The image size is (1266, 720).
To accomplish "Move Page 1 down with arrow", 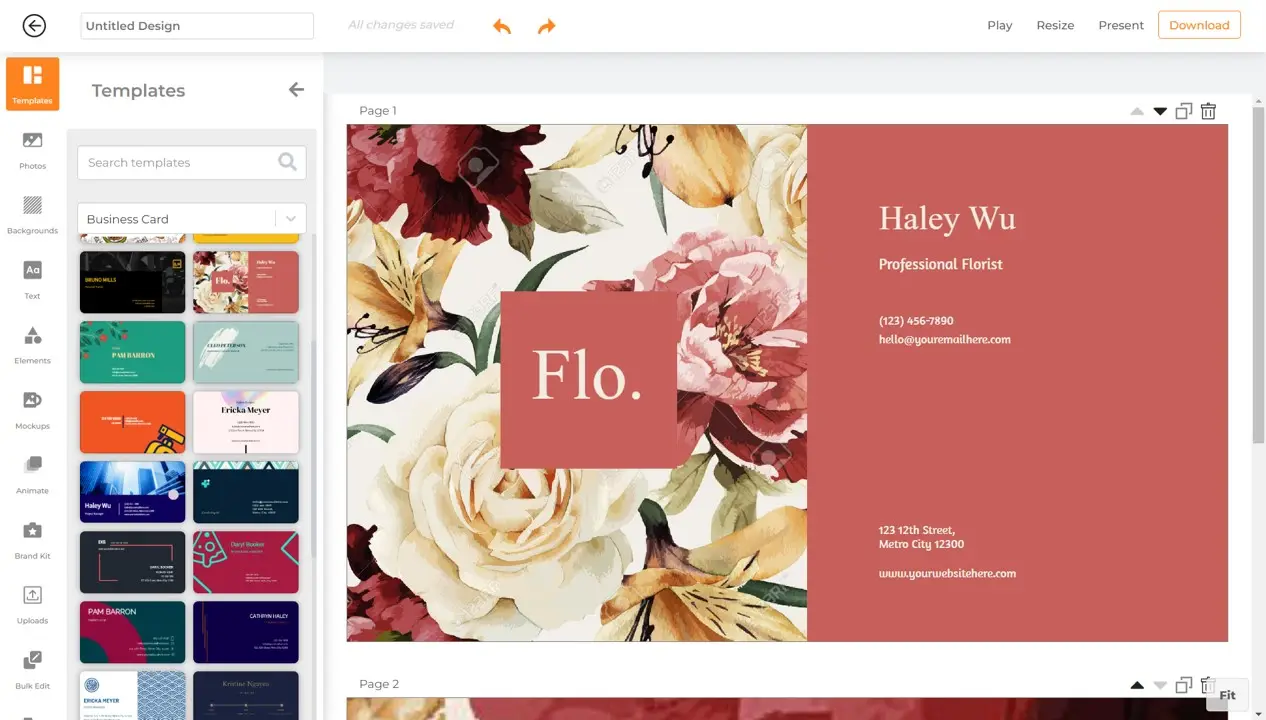I will pyautogui.click(x=1160, y=111).
